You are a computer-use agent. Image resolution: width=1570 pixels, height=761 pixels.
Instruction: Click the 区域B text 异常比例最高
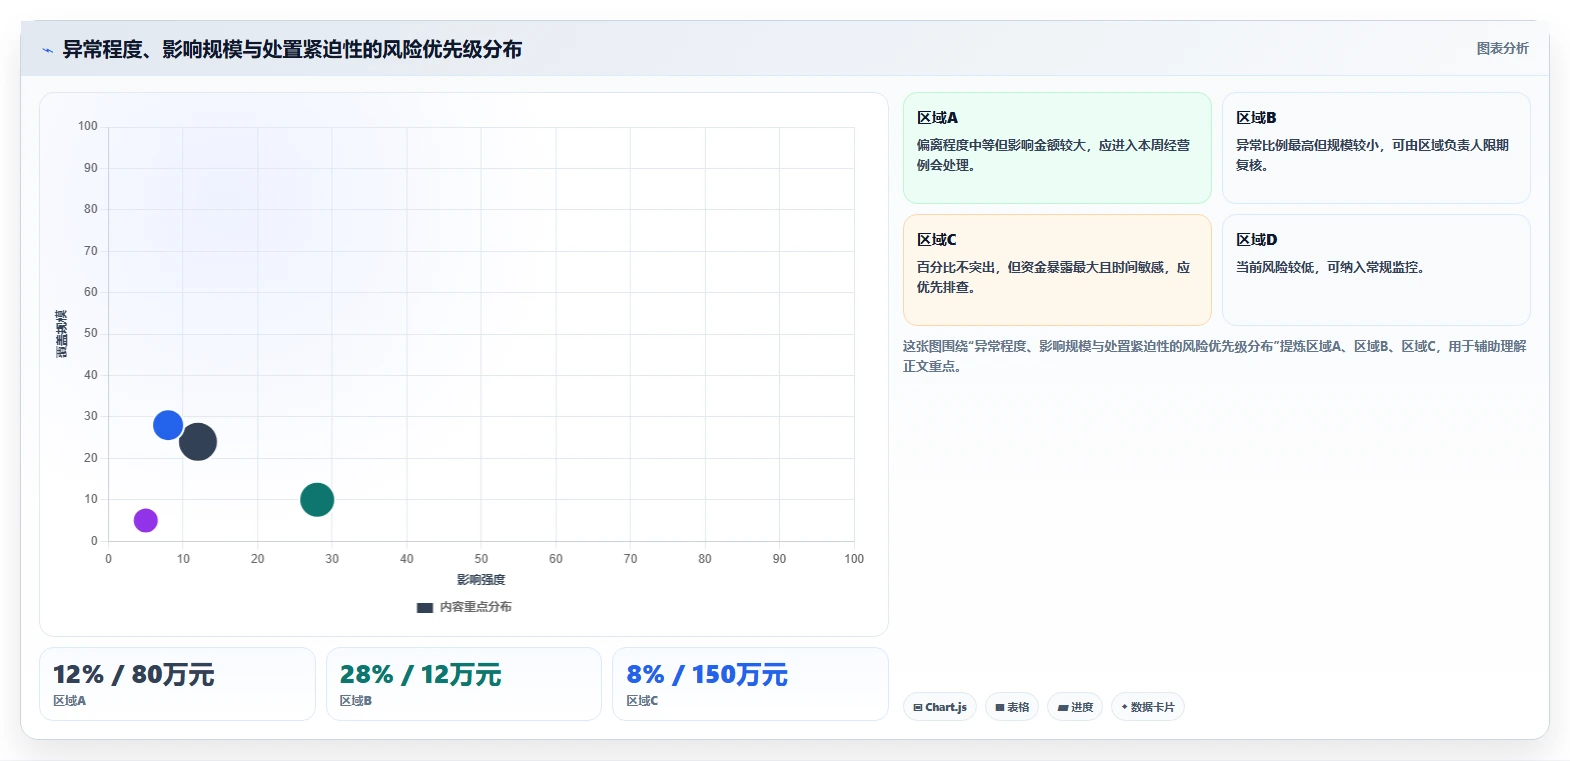pyautogui.click(x=1372, y=155)
